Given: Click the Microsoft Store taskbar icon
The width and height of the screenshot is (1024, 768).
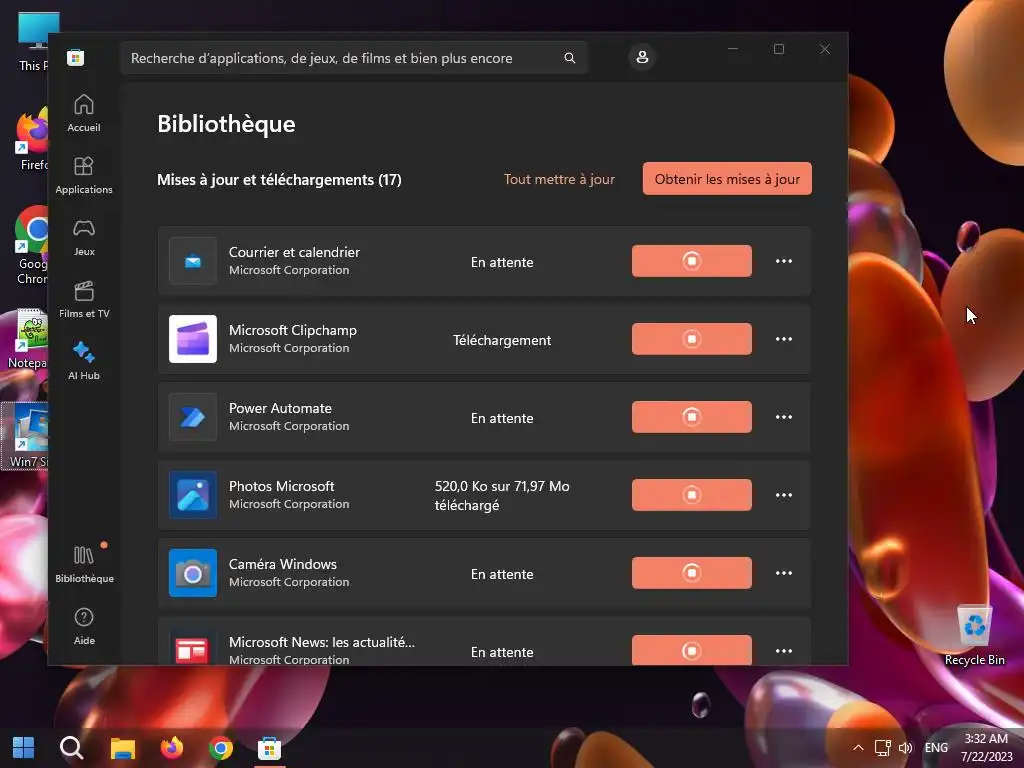Looking at the screenshot, I should click(269, 748).
